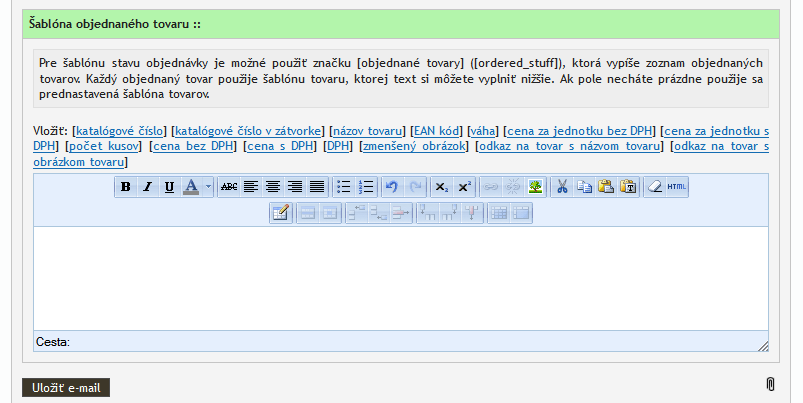Apply subscript formatting
Viewport: 803px width, 403px height.
443,186
